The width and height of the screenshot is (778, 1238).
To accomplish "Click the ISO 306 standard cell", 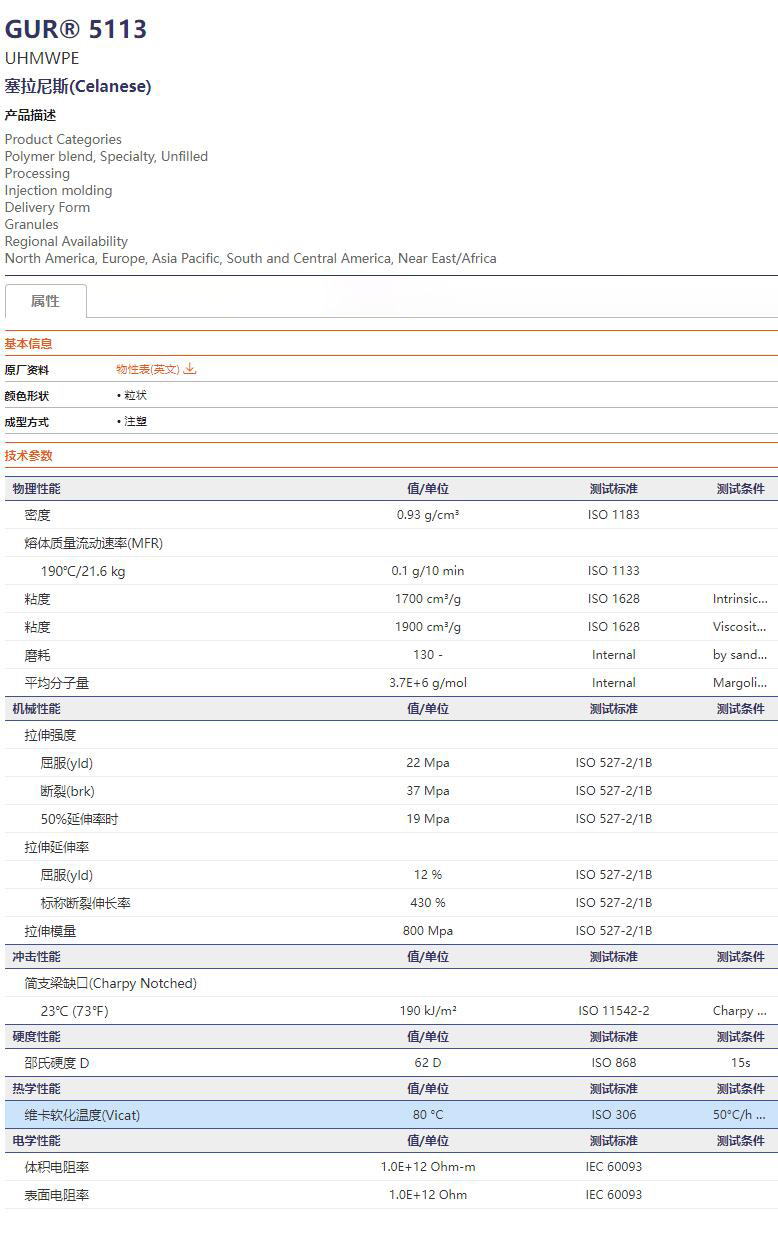I will (614, 1115).
